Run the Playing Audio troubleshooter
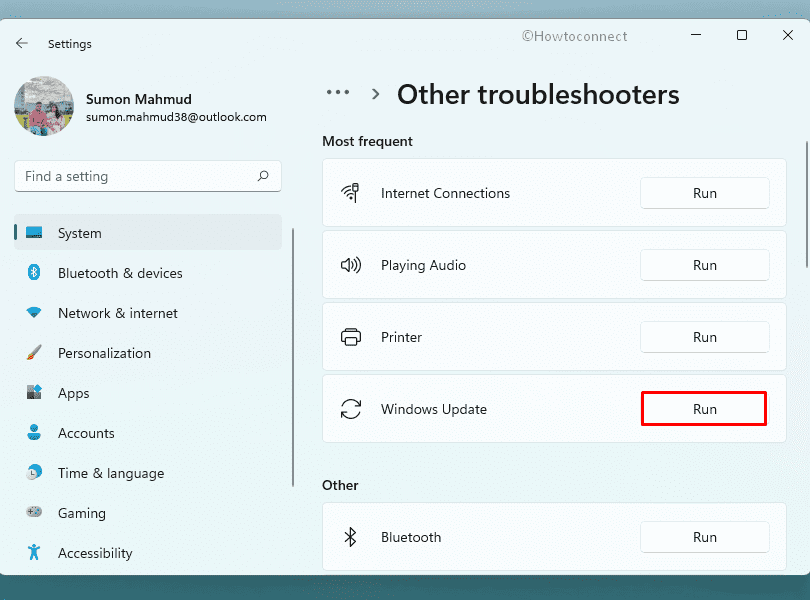Screen dimensions: 810x600 tap(705, 265)
